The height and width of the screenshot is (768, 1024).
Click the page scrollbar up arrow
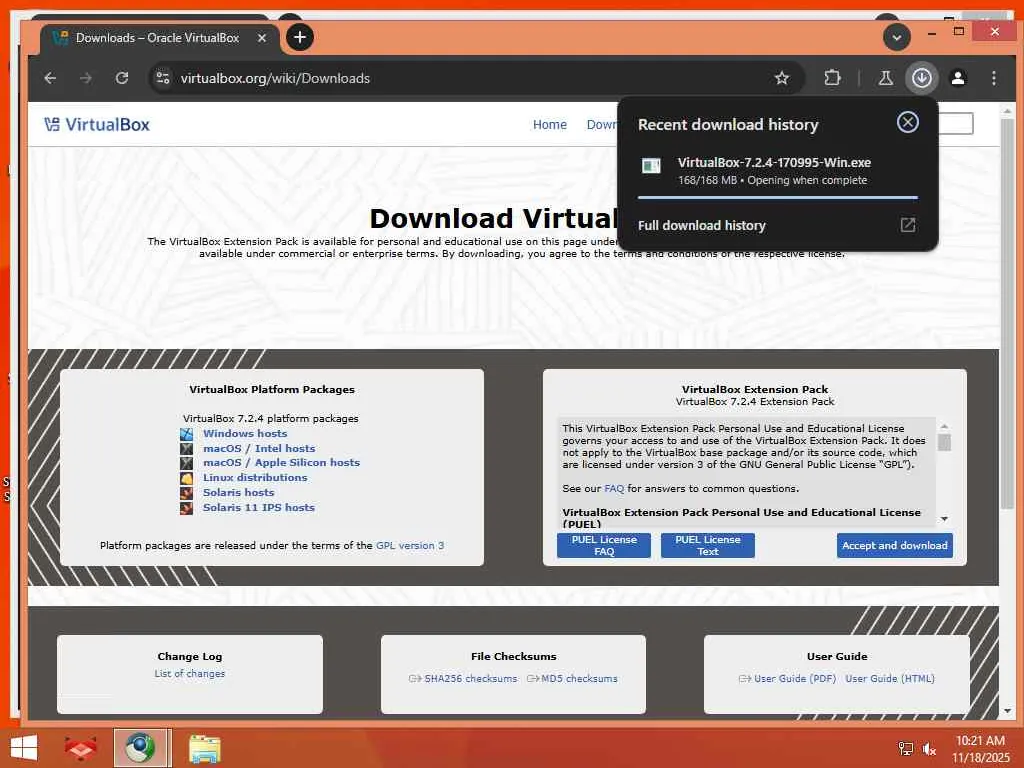(1007, 112)
